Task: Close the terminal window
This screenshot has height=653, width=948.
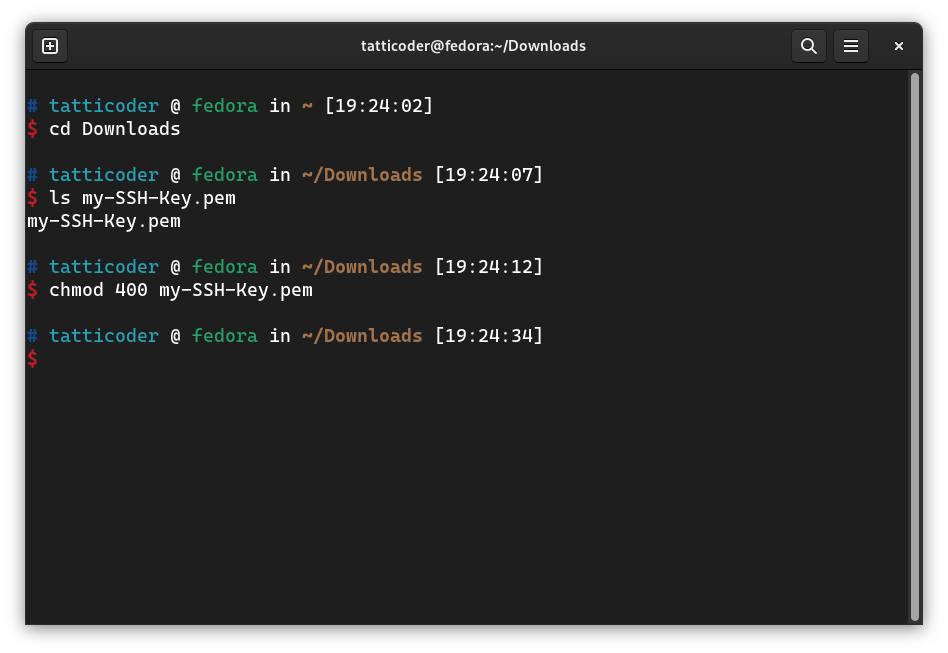Action: point(898,46)
